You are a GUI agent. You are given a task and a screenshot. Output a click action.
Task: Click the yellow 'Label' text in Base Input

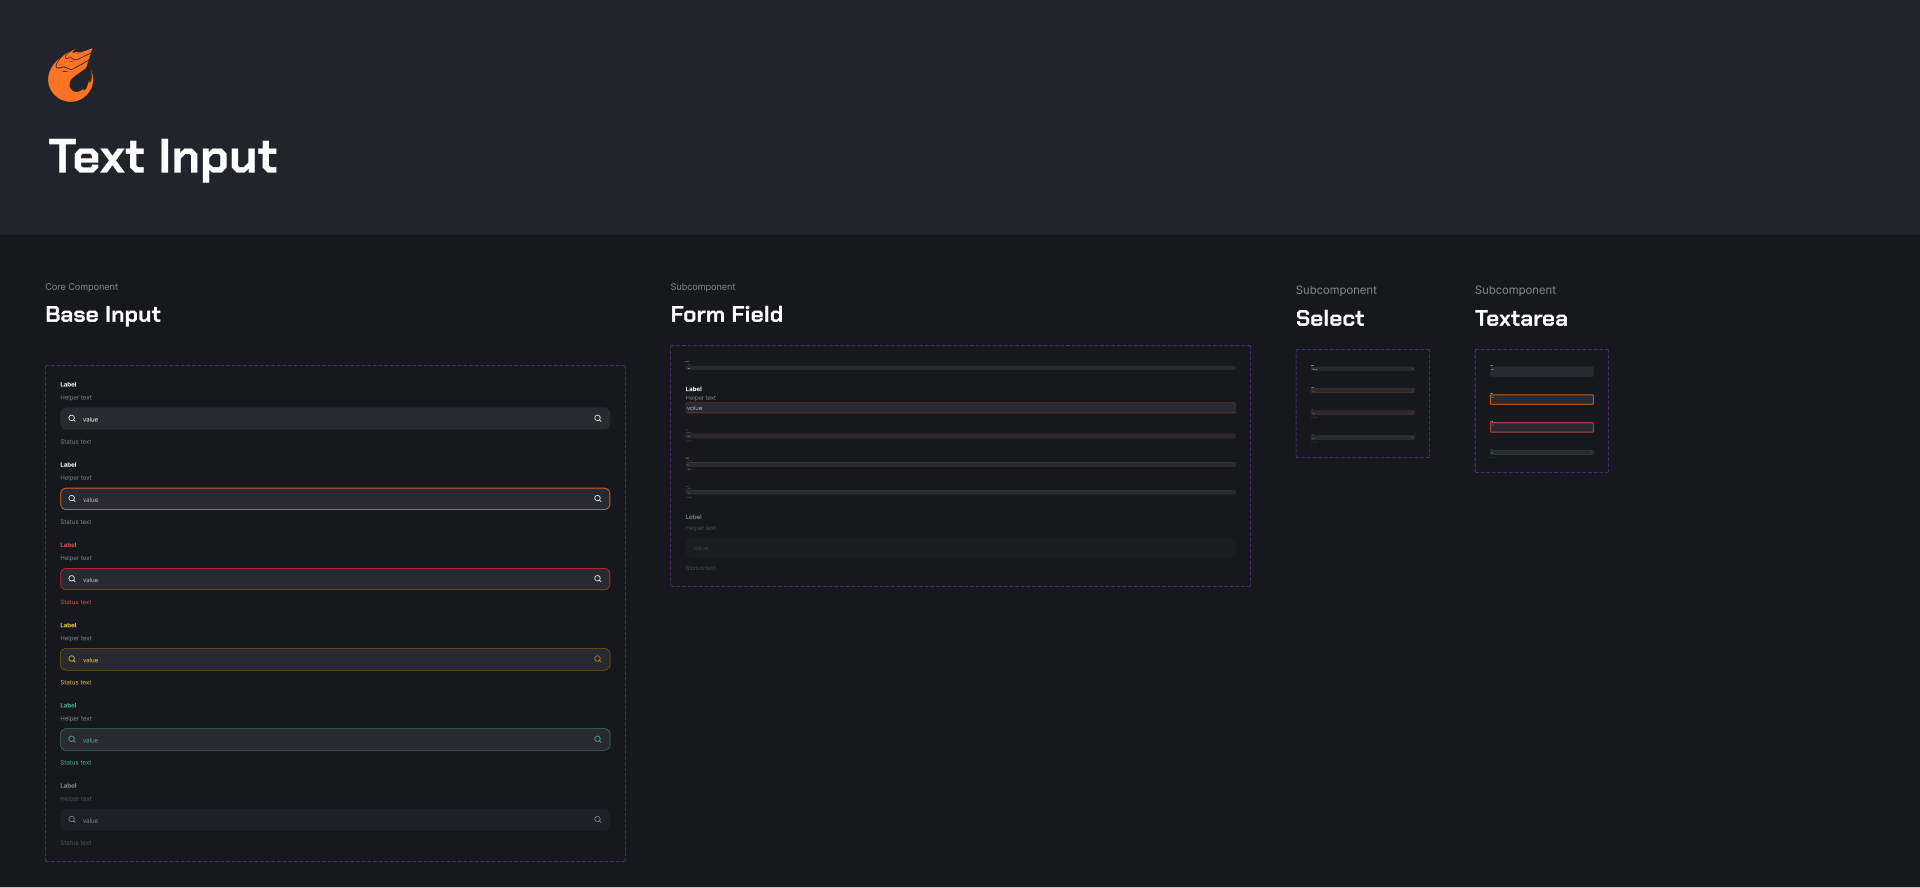point(68,625)
